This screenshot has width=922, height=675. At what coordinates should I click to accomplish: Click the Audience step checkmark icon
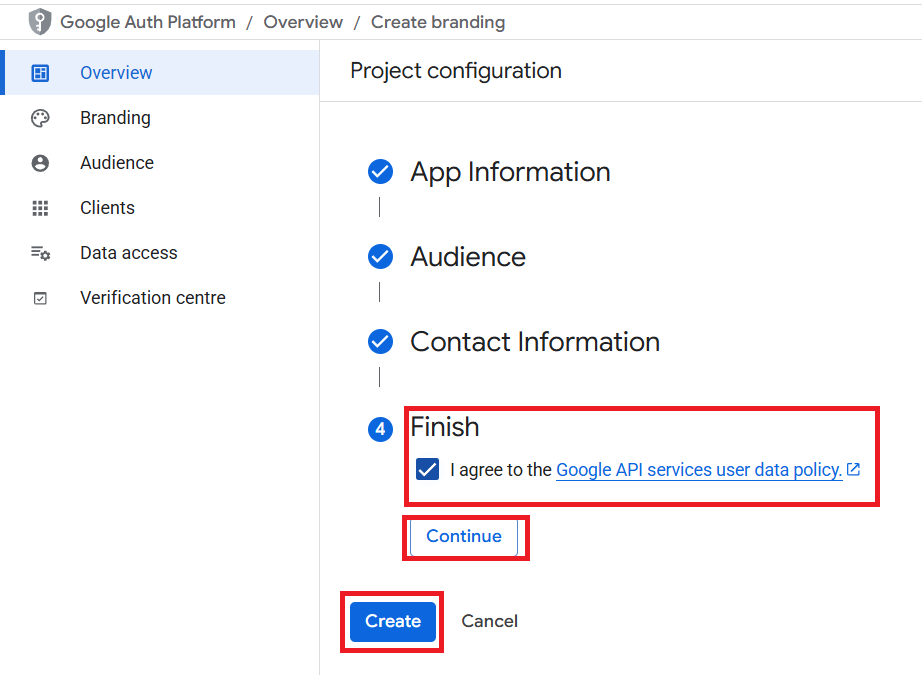point(380,256)
